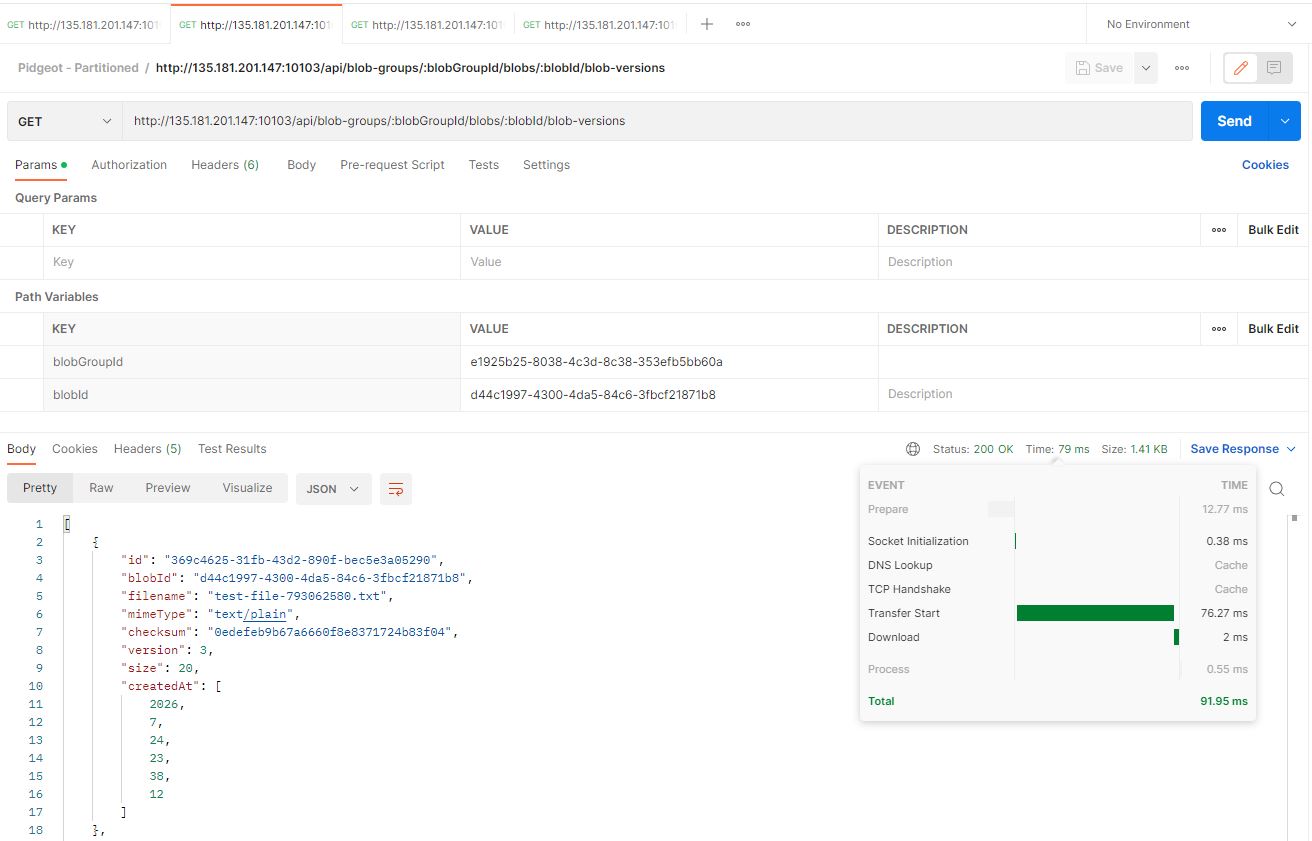Toggle line wrap icon beside JSON
Image resolution: width=1312 pixels, height=841 pixels.
point(396,489)
